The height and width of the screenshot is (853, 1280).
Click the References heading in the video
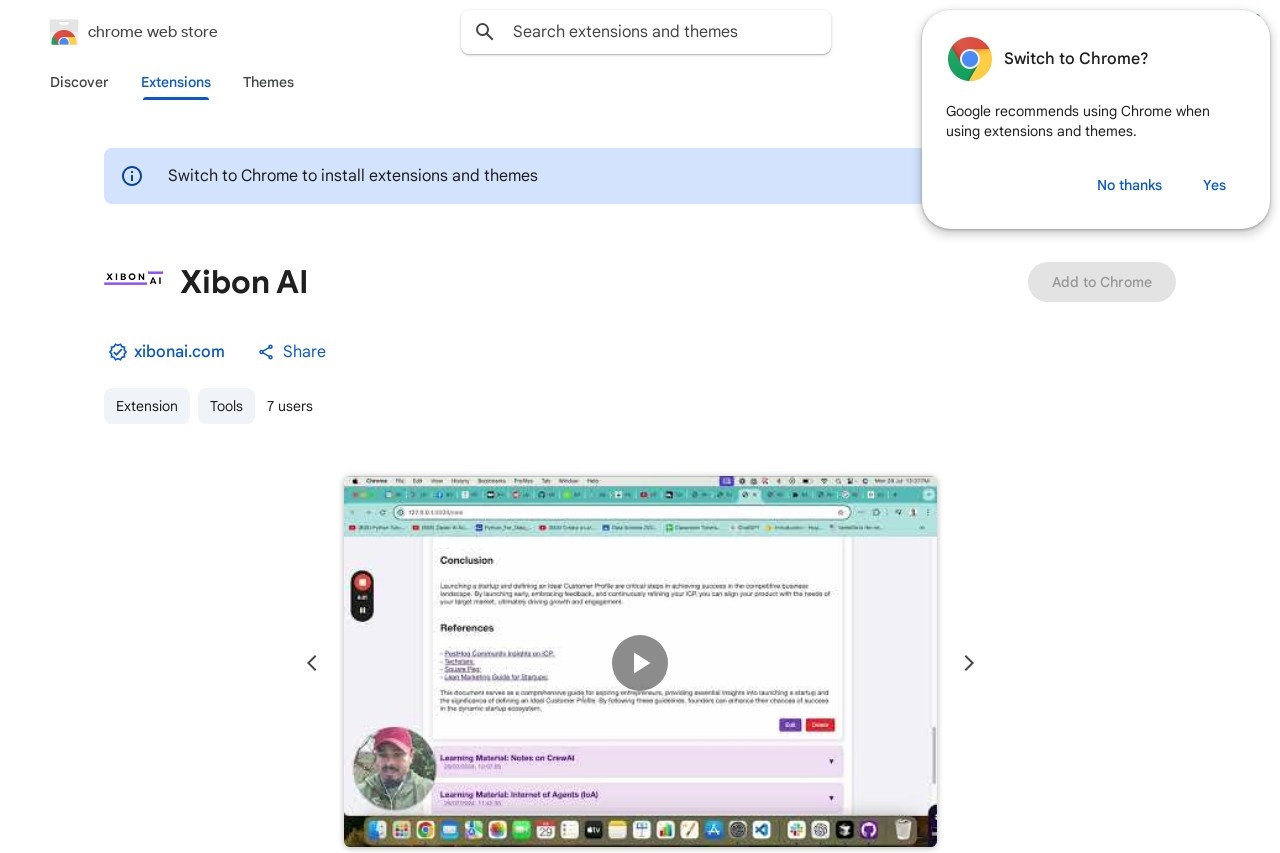click(x=467, y=628)
